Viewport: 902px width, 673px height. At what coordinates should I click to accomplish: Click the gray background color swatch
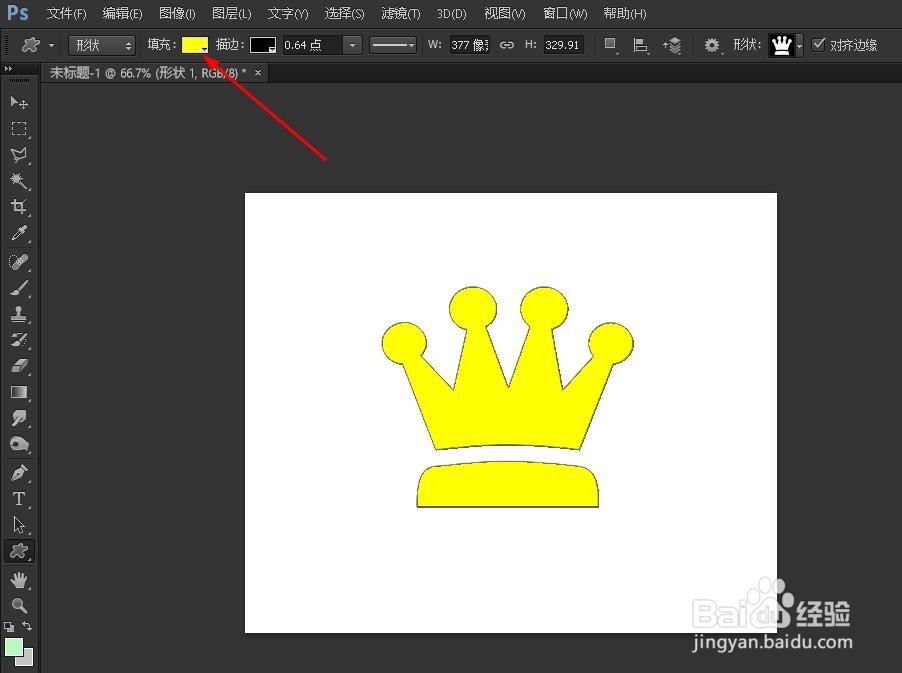(27, 660)
